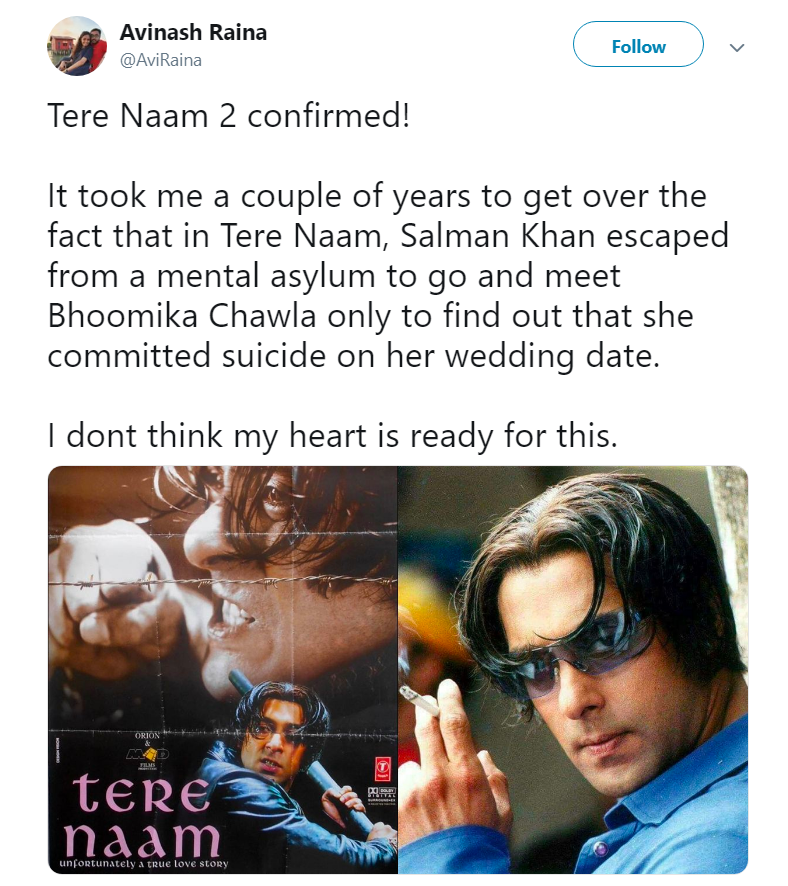Screen dimensions: 788x886
Task: Open the photo of man in sunglasses
Action: (573, 670)
